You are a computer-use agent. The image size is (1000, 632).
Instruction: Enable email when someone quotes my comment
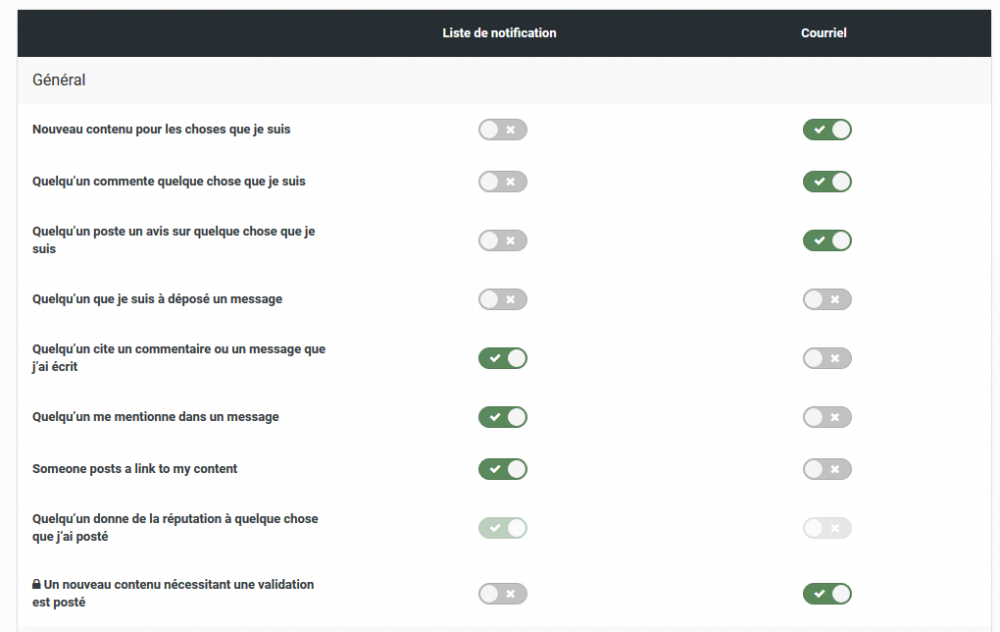827,358
